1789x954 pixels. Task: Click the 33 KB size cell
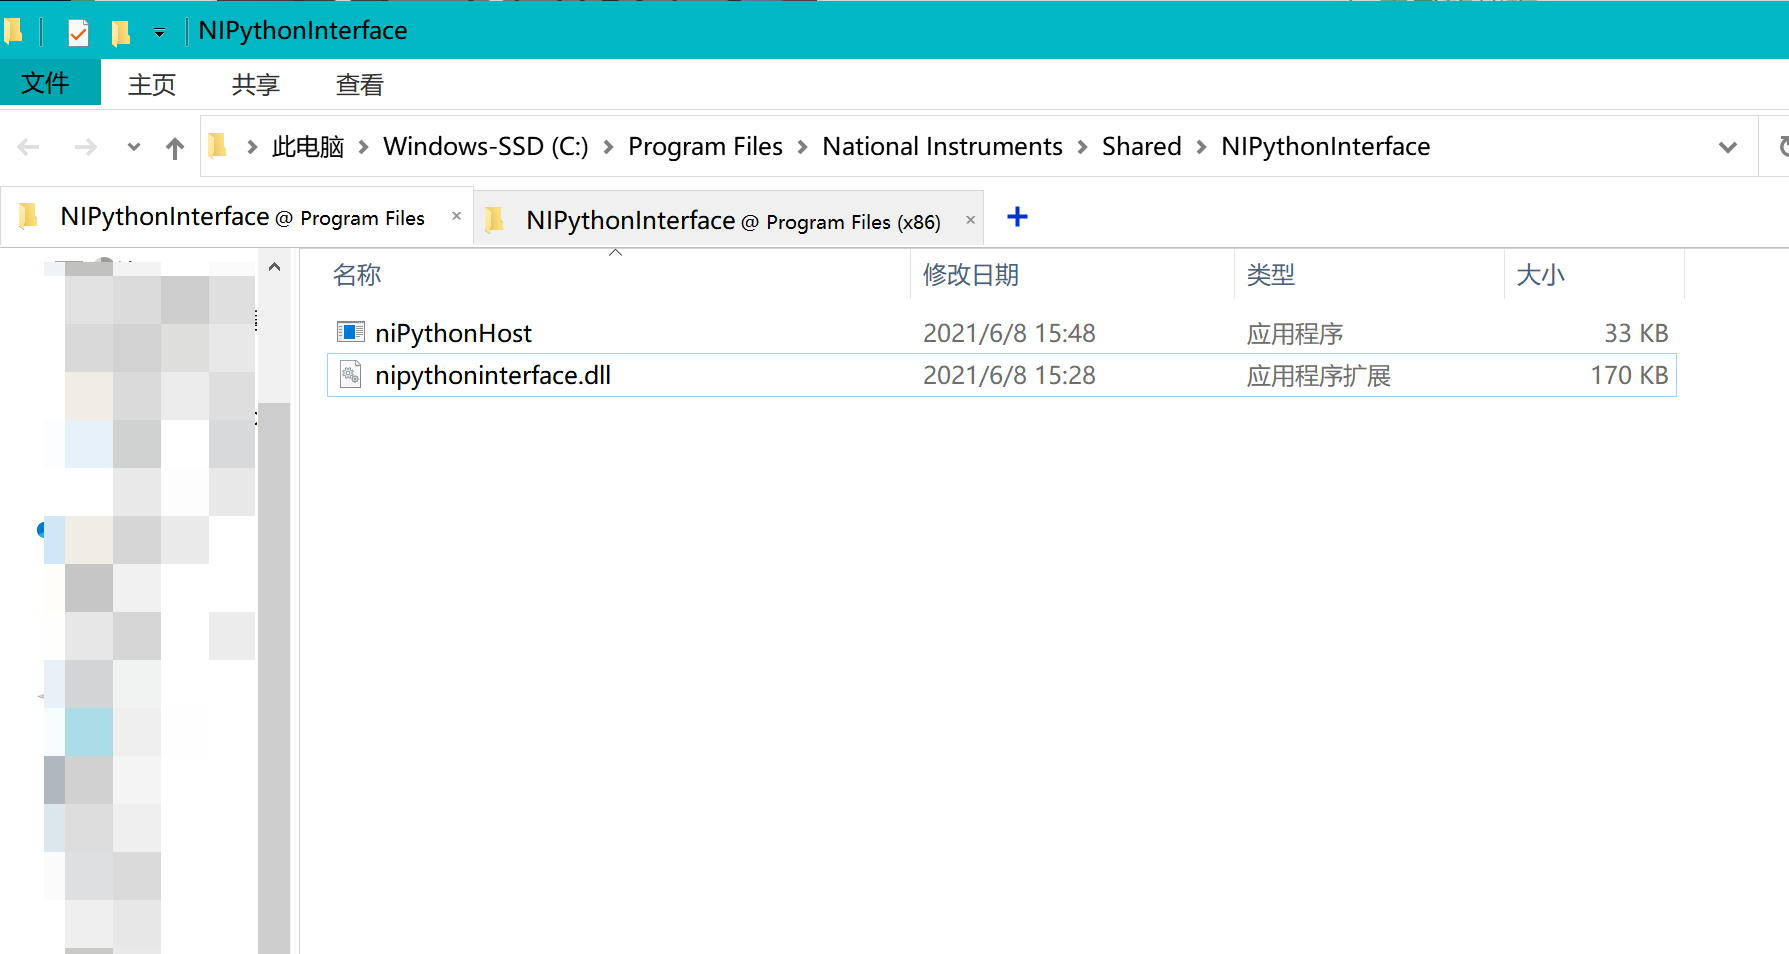click(1636, 333)
